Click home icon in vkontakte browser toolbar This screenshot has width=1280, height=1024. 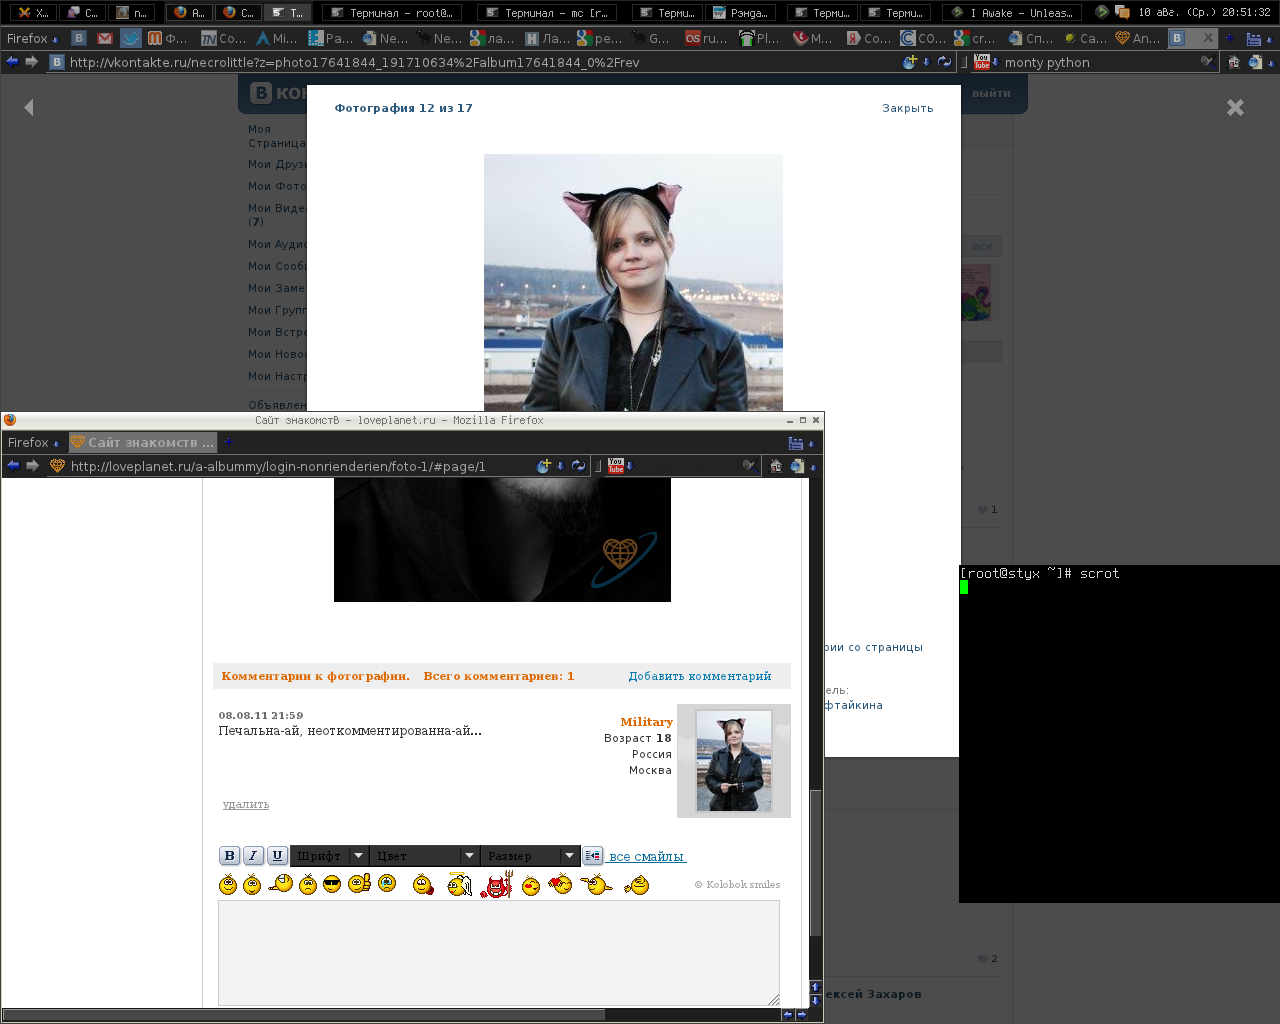pyautogui.click(x=1233, y=62)
